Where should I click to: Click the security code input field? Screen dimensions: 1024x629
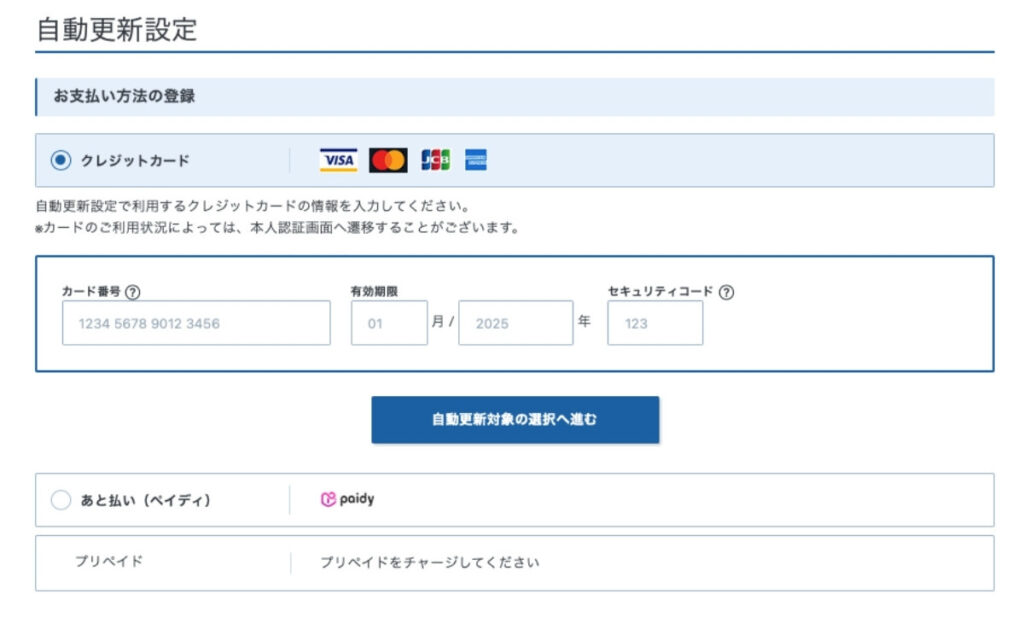[x=655, y=322]
